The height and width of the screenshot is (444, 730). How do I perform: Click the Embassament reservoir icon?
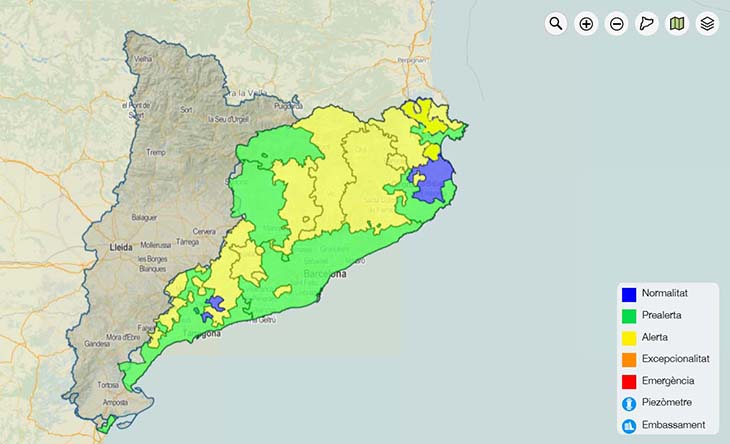point(629,425)
